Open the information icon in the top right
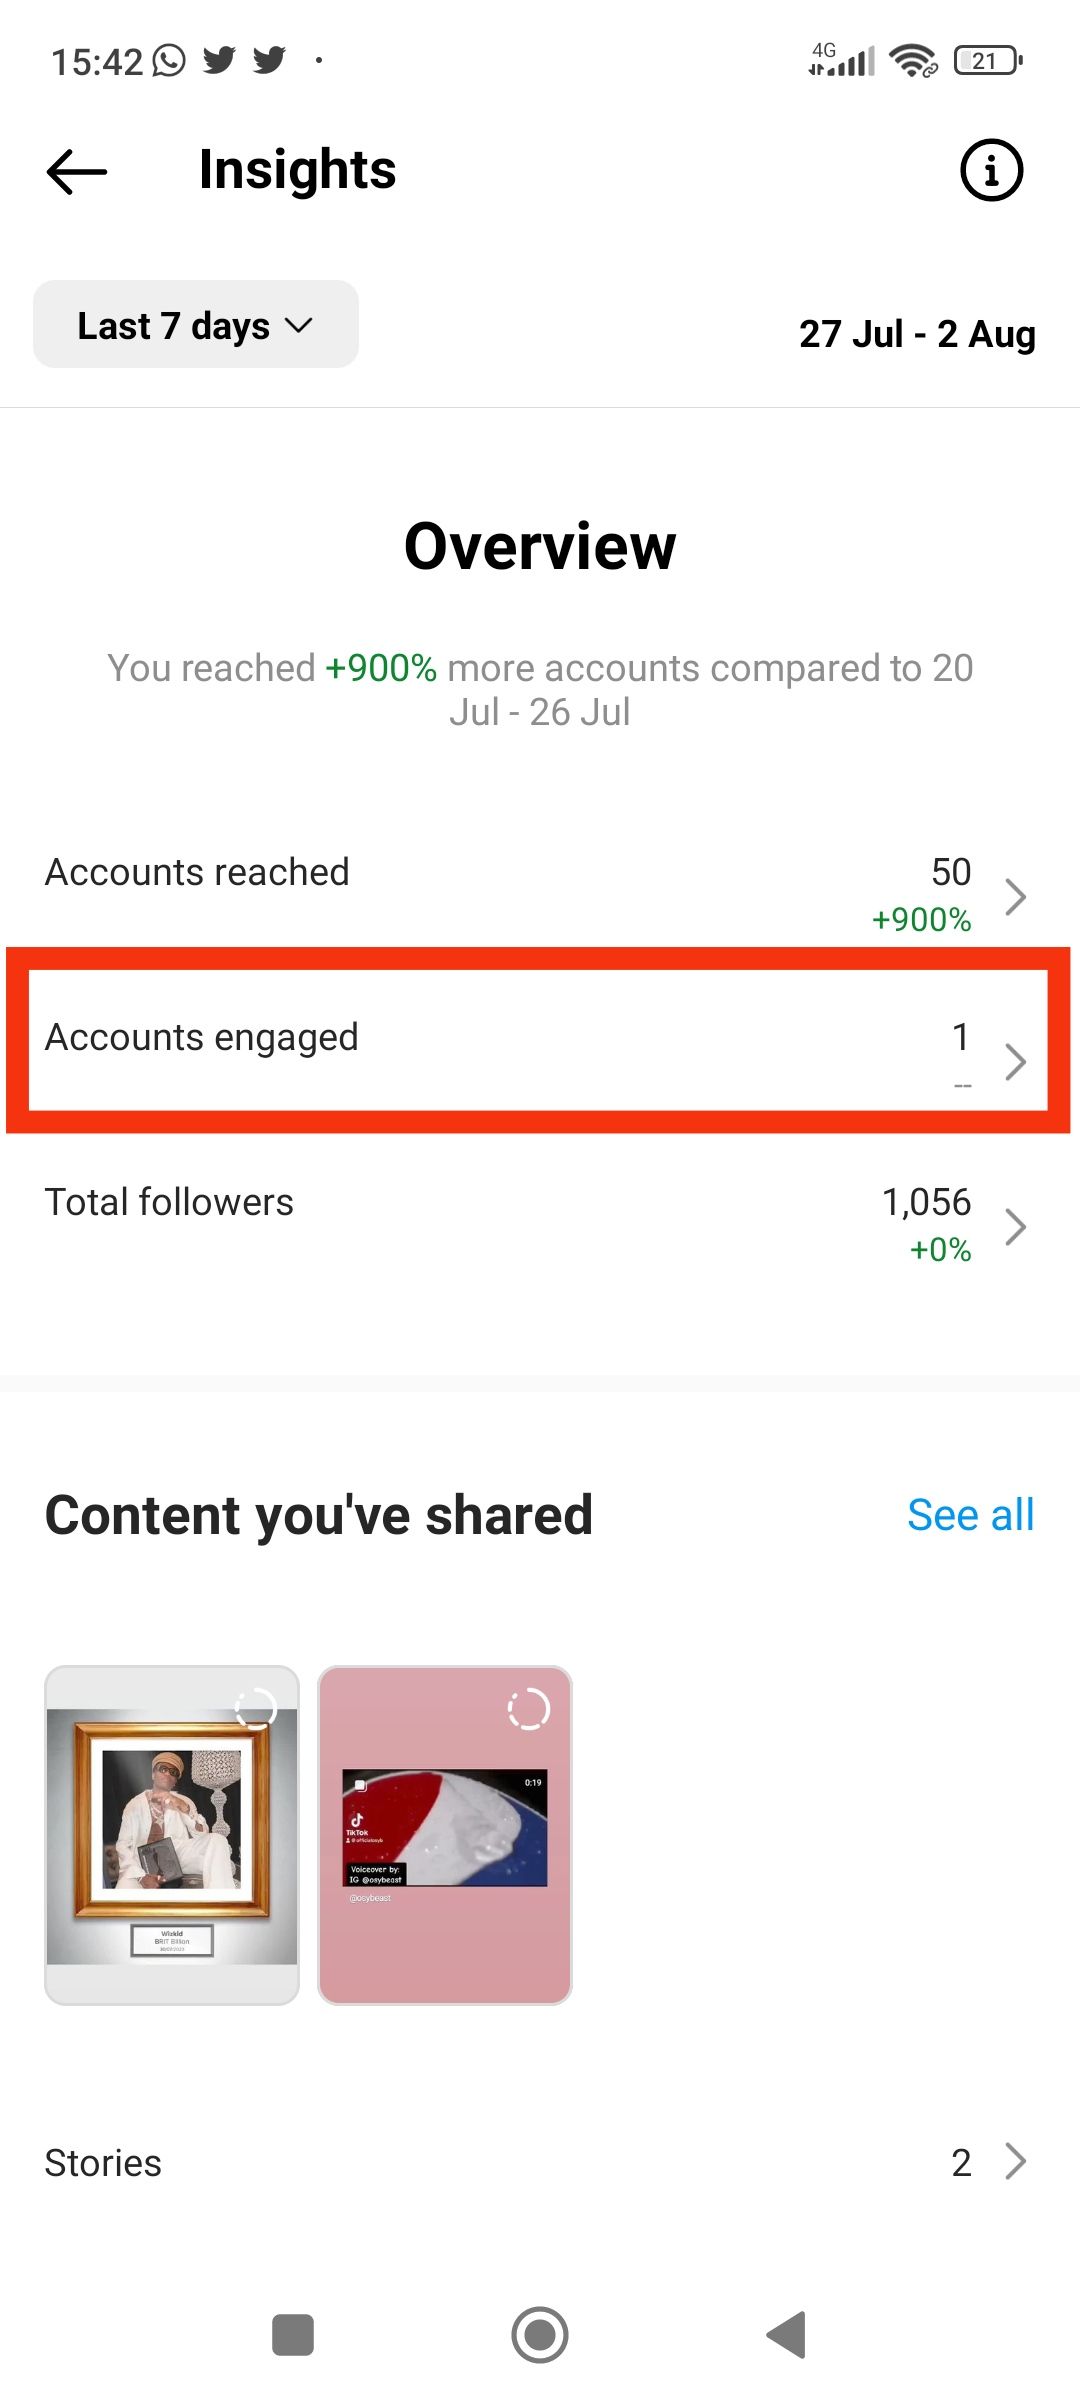 click(991, 170)
